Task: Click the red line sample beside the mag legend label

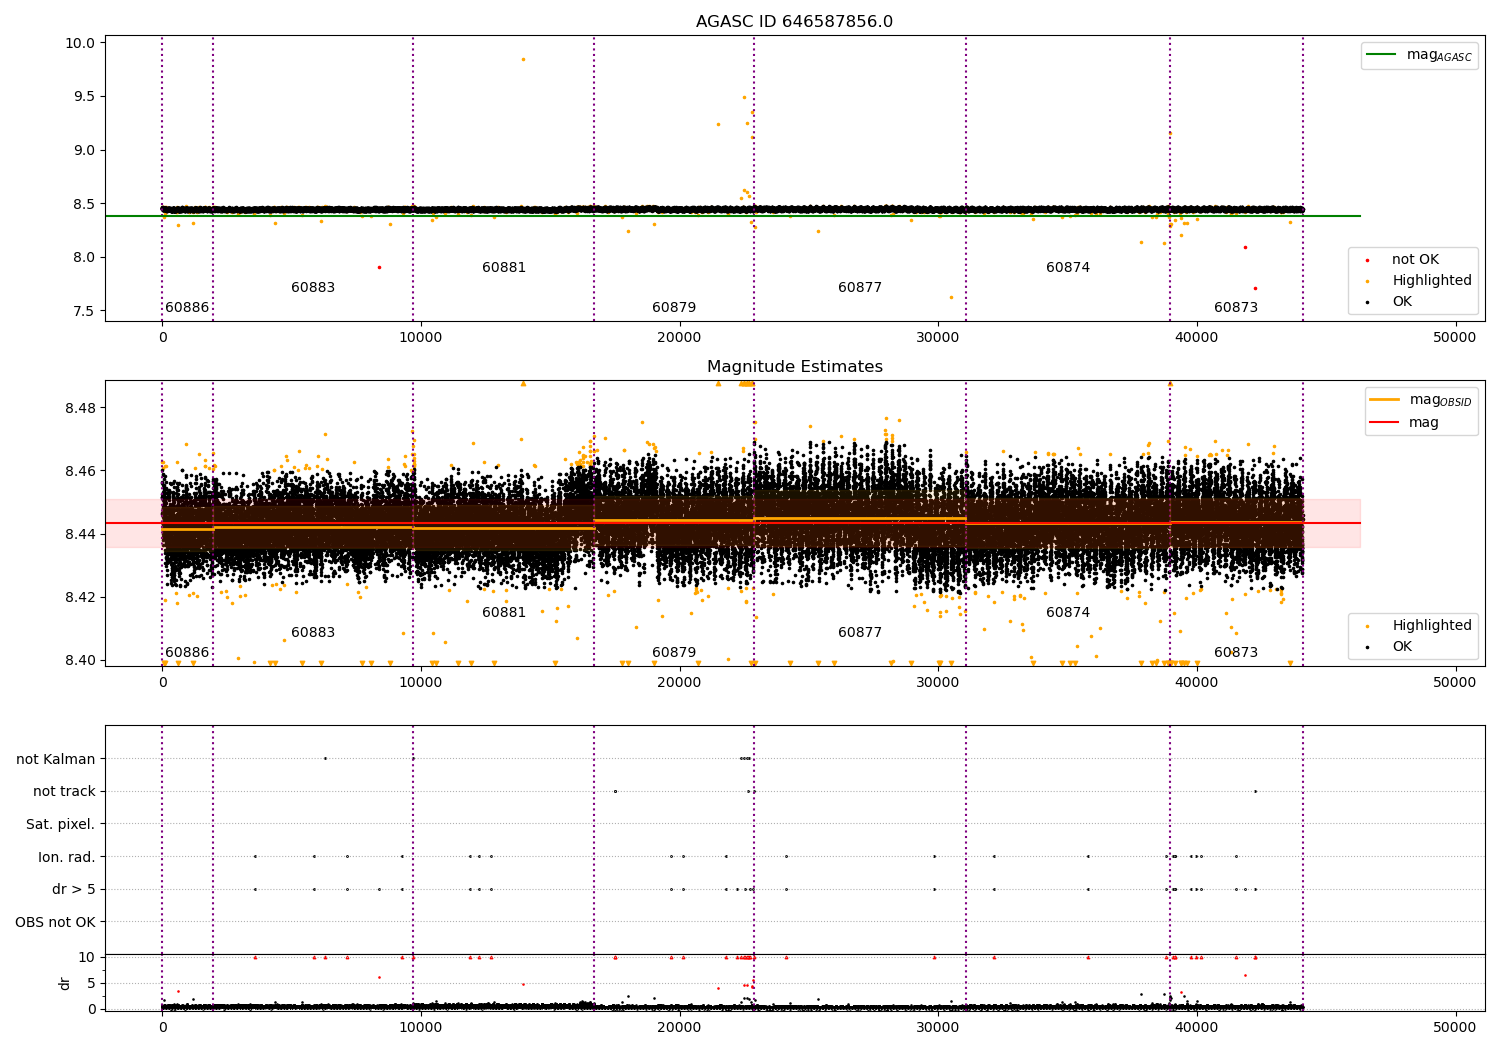Action: (1385, 423)
